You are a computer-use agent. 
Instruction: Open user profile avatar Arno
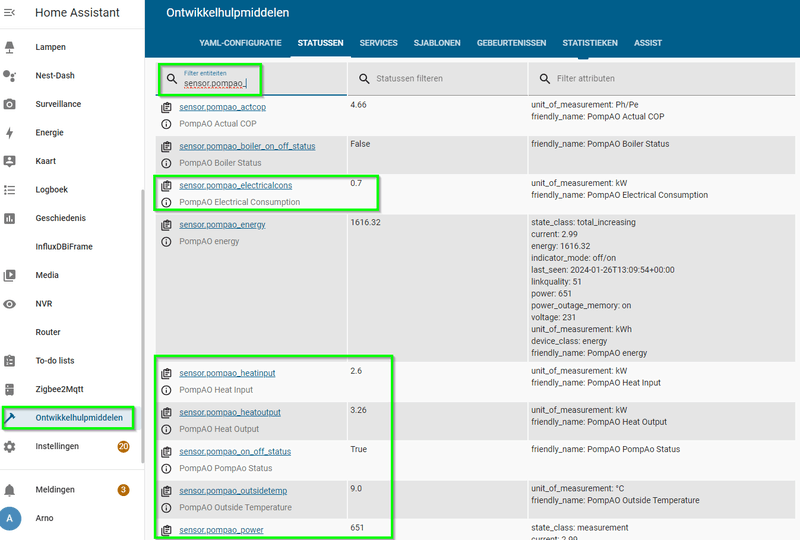pyautogui.click(x=10, y=518)
